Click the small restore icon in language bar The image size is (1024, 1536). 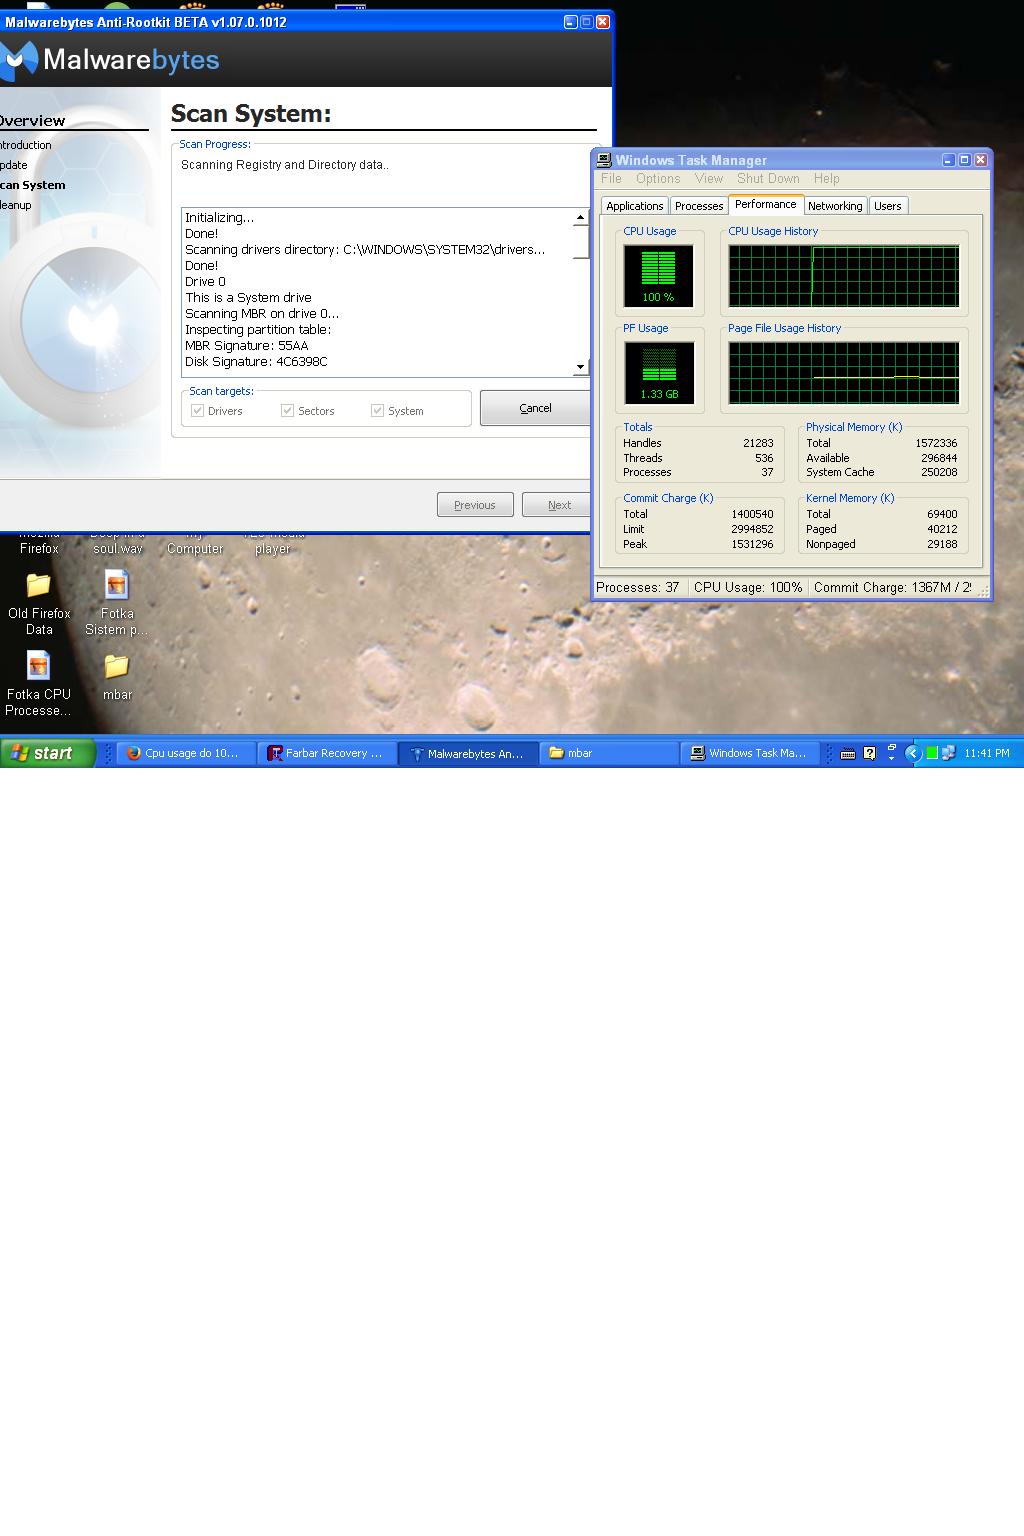coord(891,748)
